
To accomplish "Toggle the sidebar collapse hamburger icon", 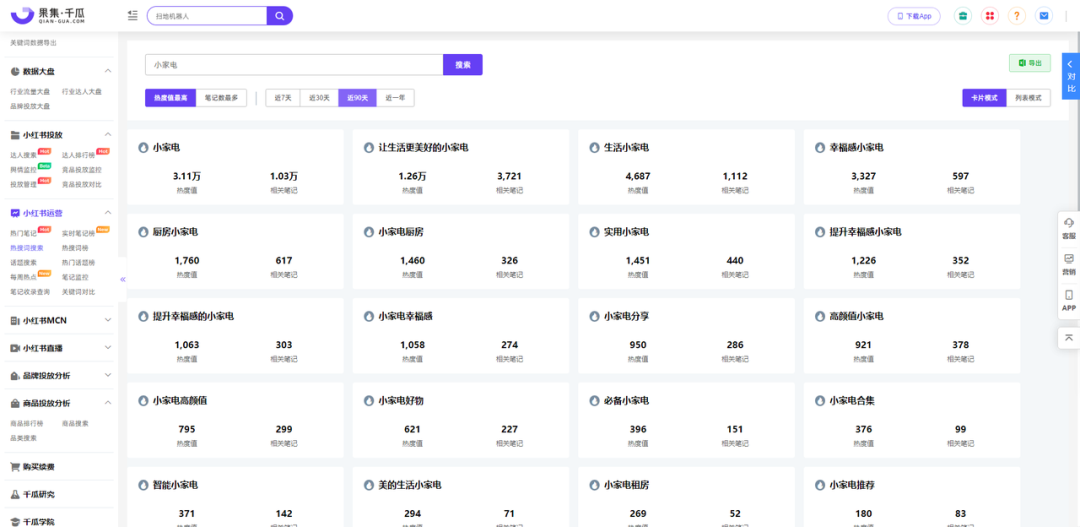I will tap(133, 16).
